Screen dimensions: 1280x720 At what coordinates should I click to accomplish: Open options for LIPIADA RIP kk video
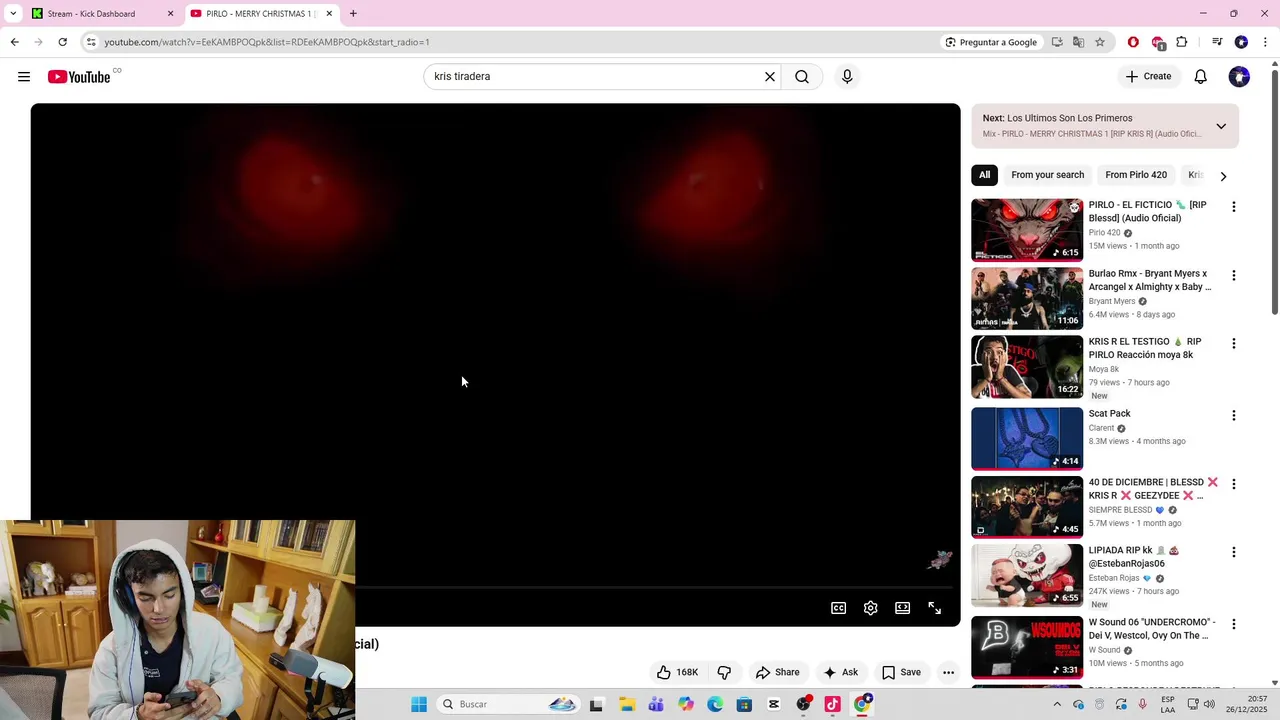point(1234,552)
